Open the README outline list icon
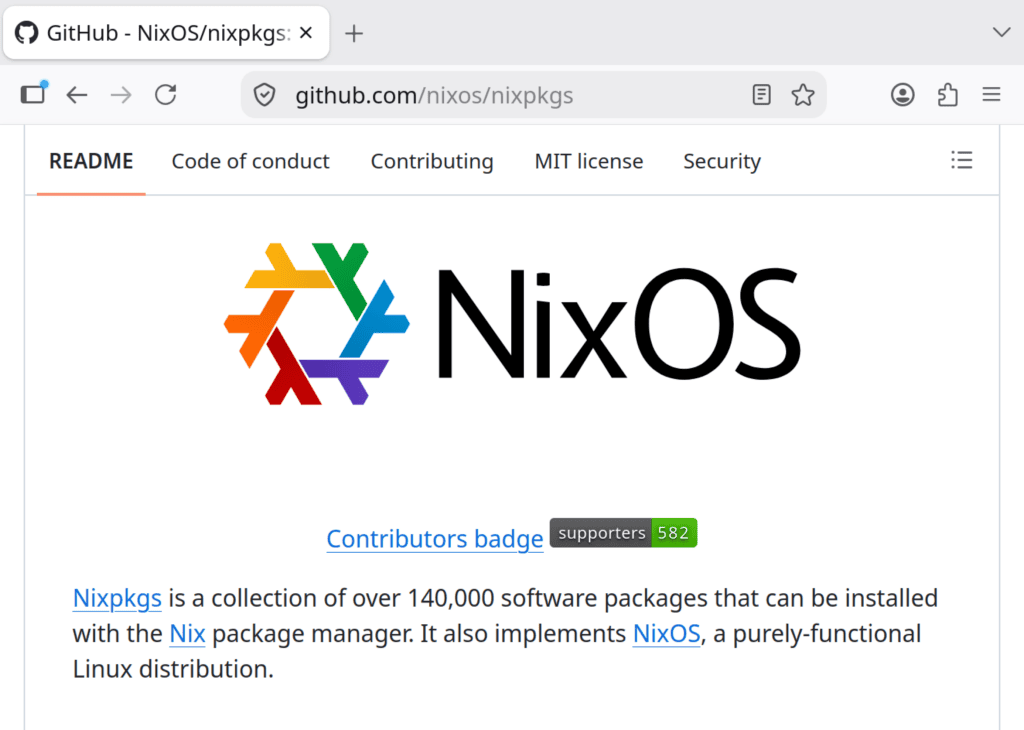The image size is (1024, 730). point(962,160)
